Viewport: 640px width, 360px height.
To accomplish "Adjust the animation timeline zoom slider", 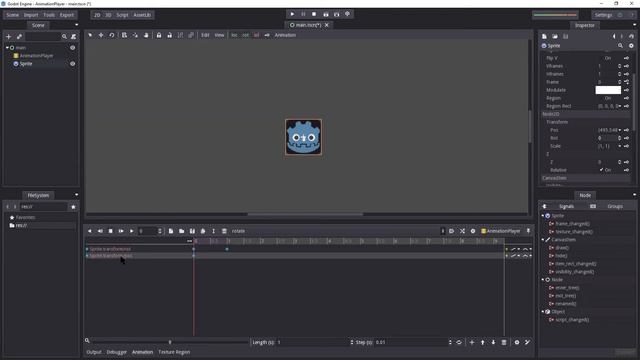I will (170, 342).
